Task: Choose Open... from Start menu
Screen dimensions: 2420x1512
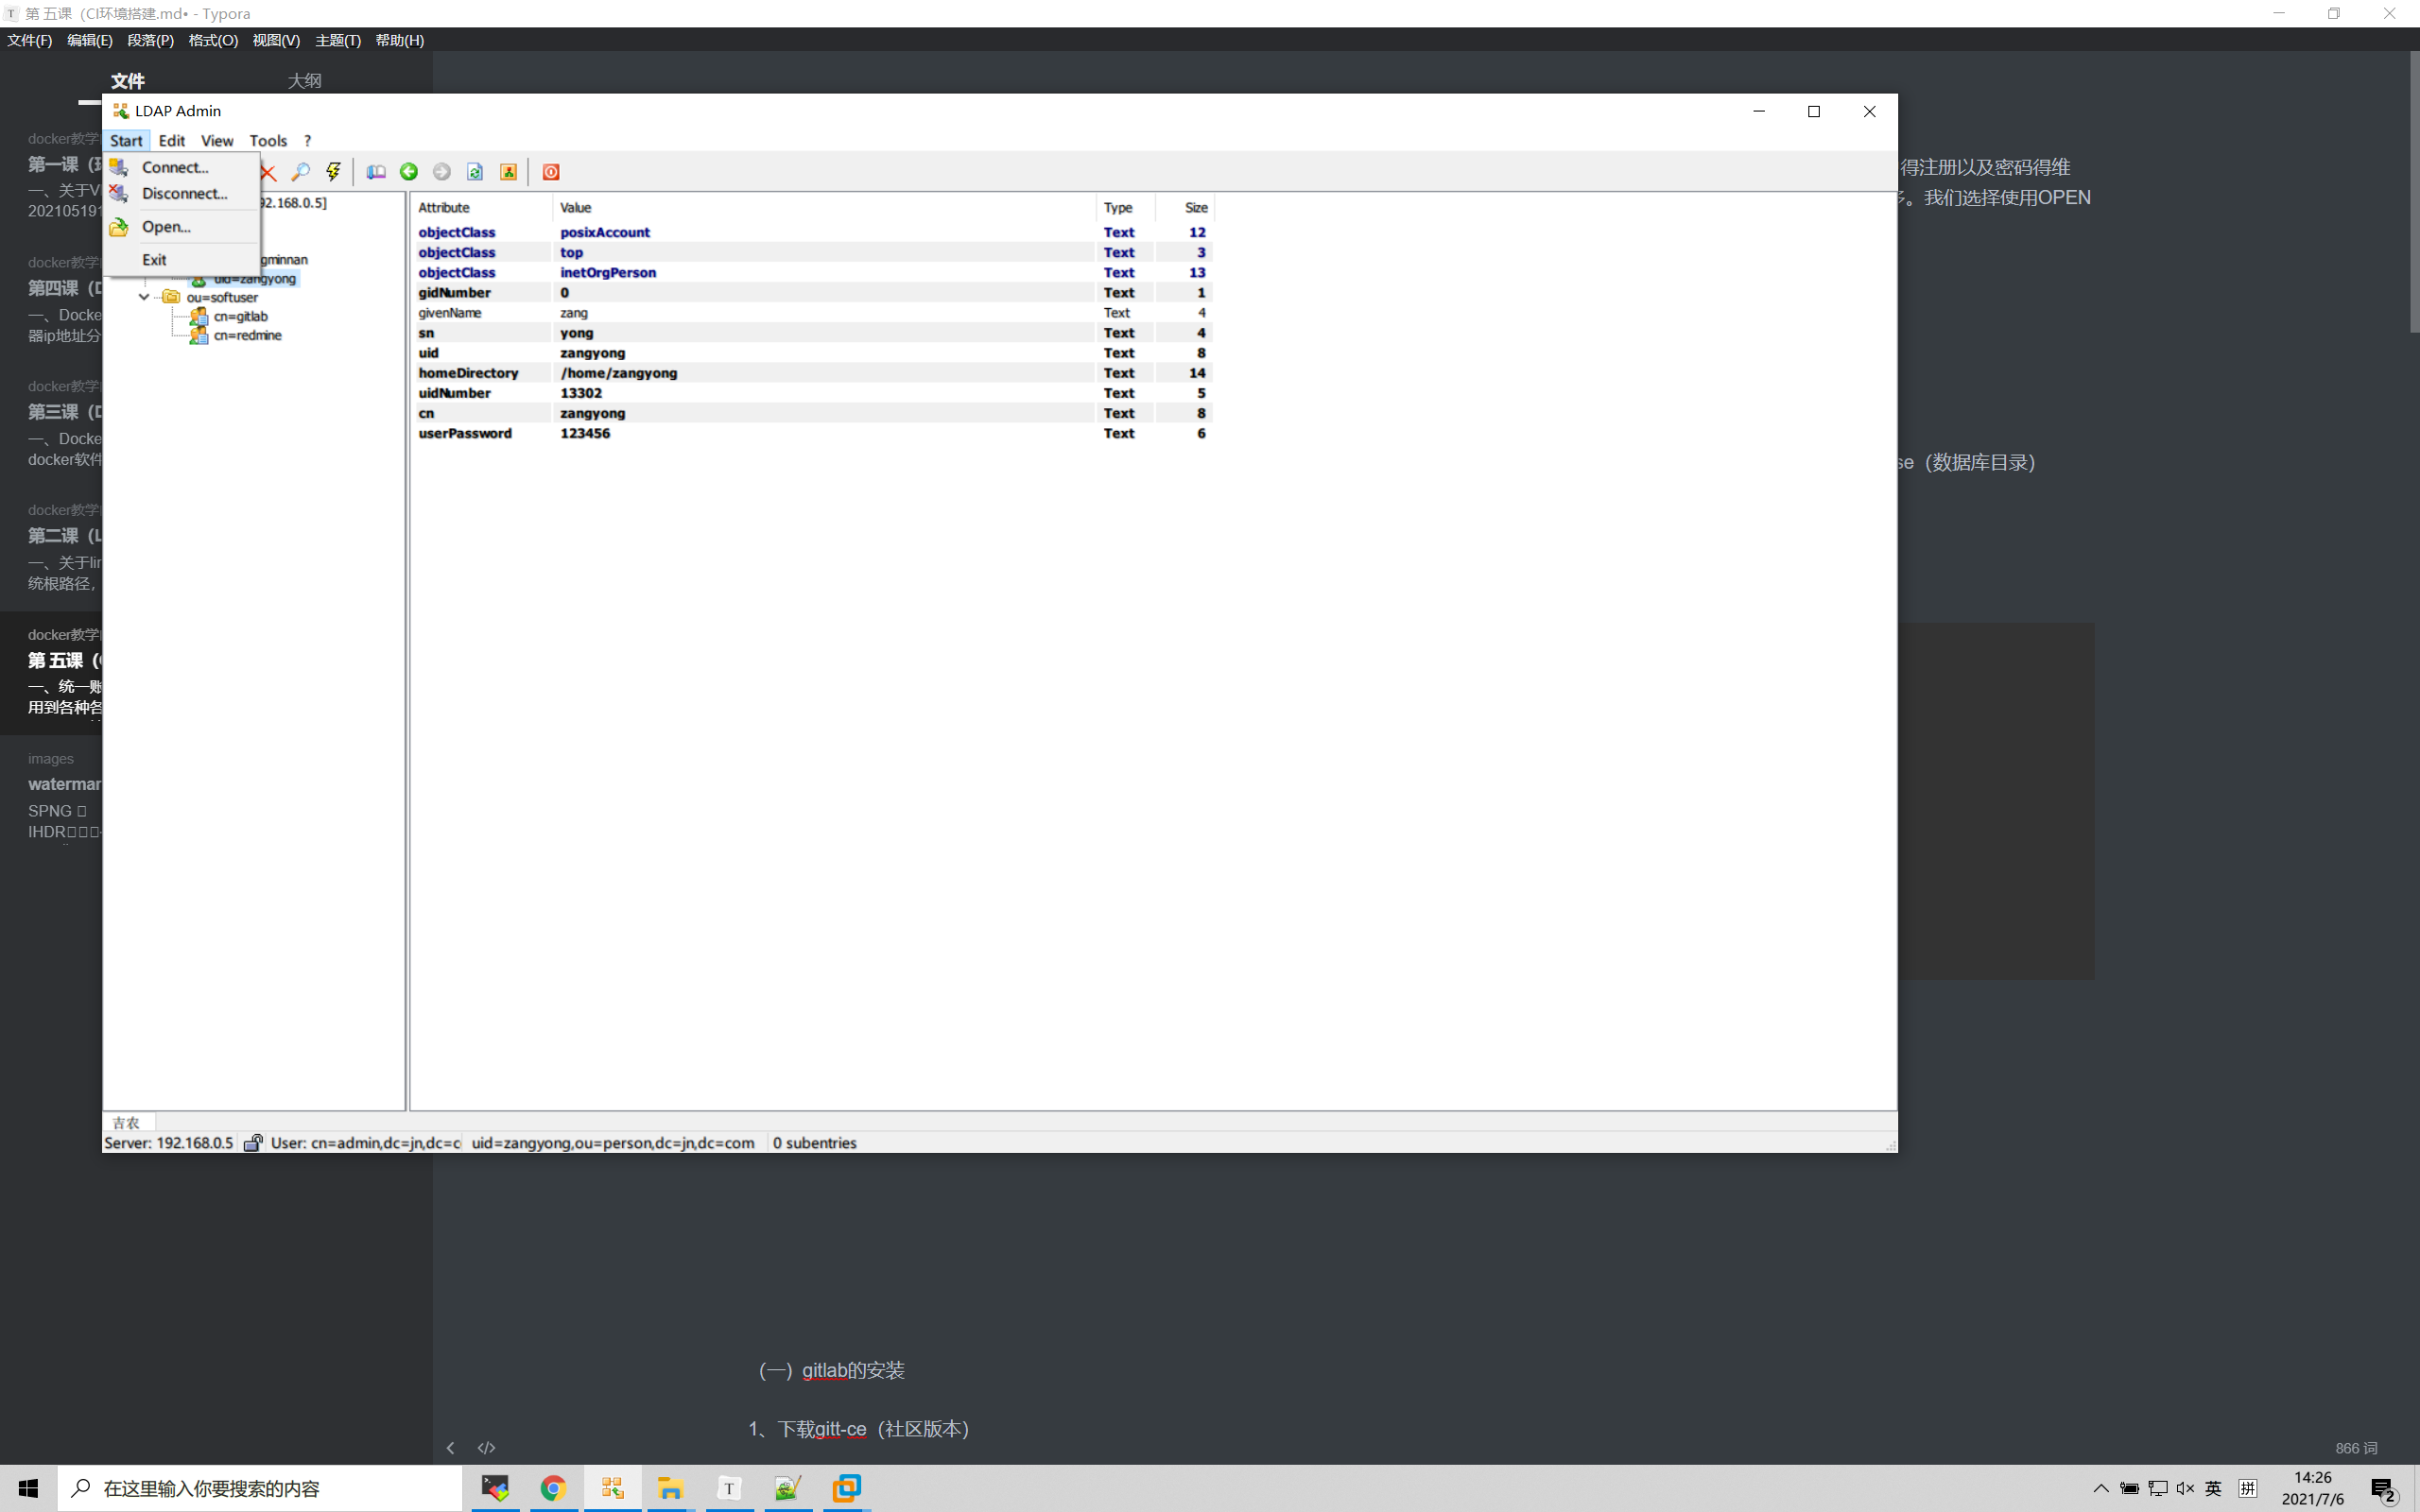Action: click(166, 227)
